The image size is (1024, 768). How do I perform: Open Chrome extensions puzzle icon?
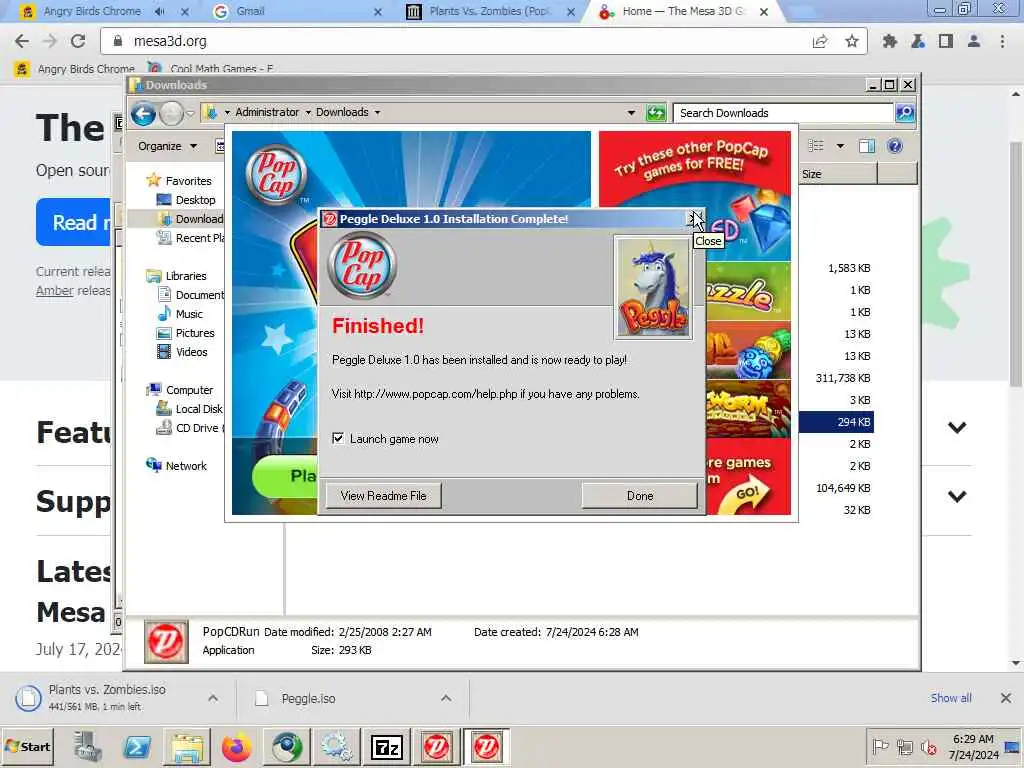(x=889, y=41)
